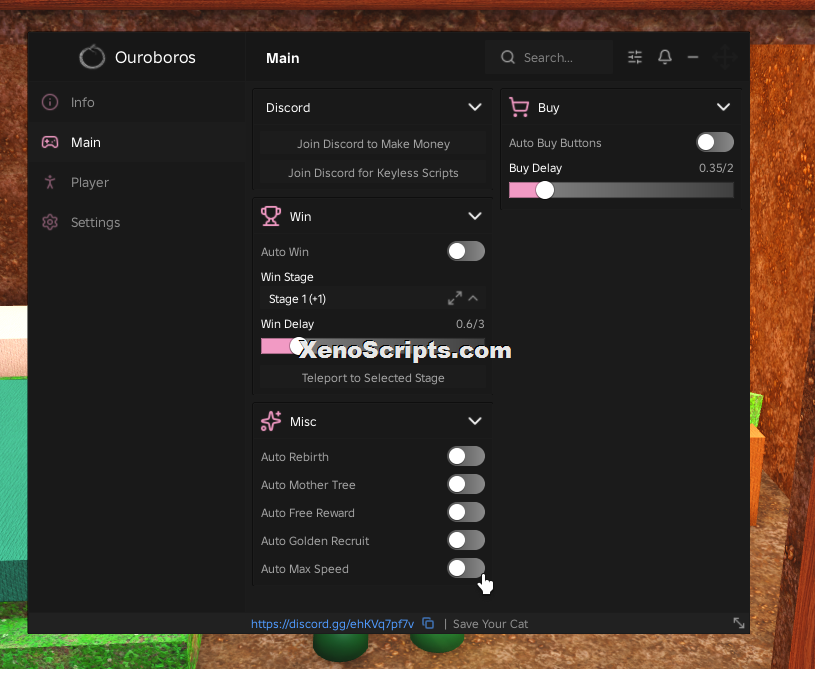This screenshot has height=699, width=815.
Task: Click the resize corner icon at bottom right
Action: click(x=739, y=623)
